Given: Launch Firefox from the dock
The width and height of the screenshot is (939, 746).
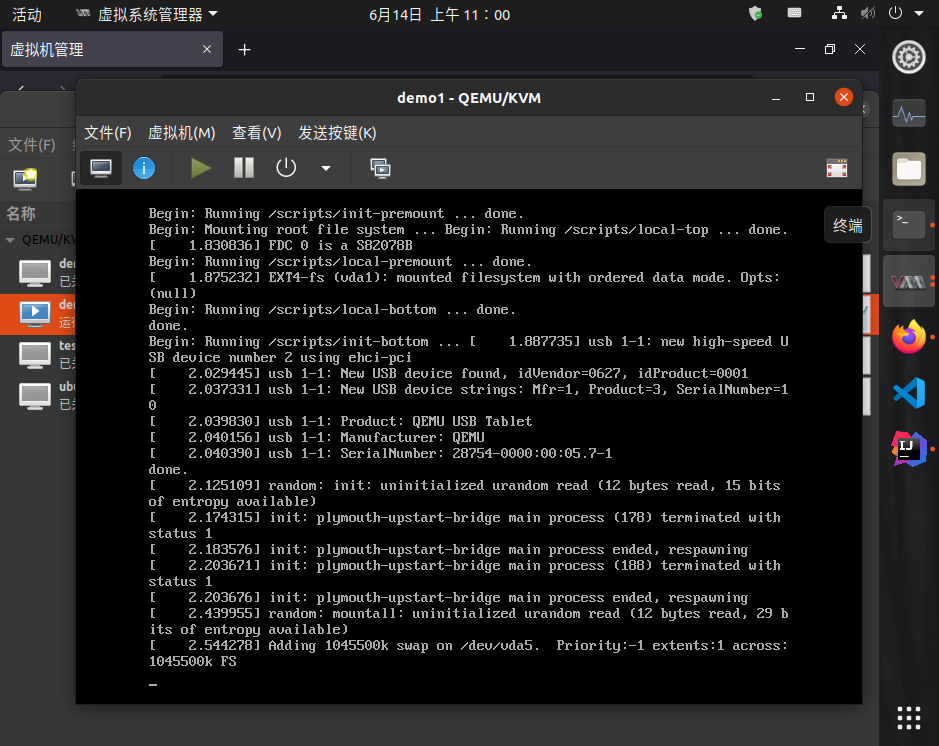Looking at the screenshot, I should coord(908,336).
